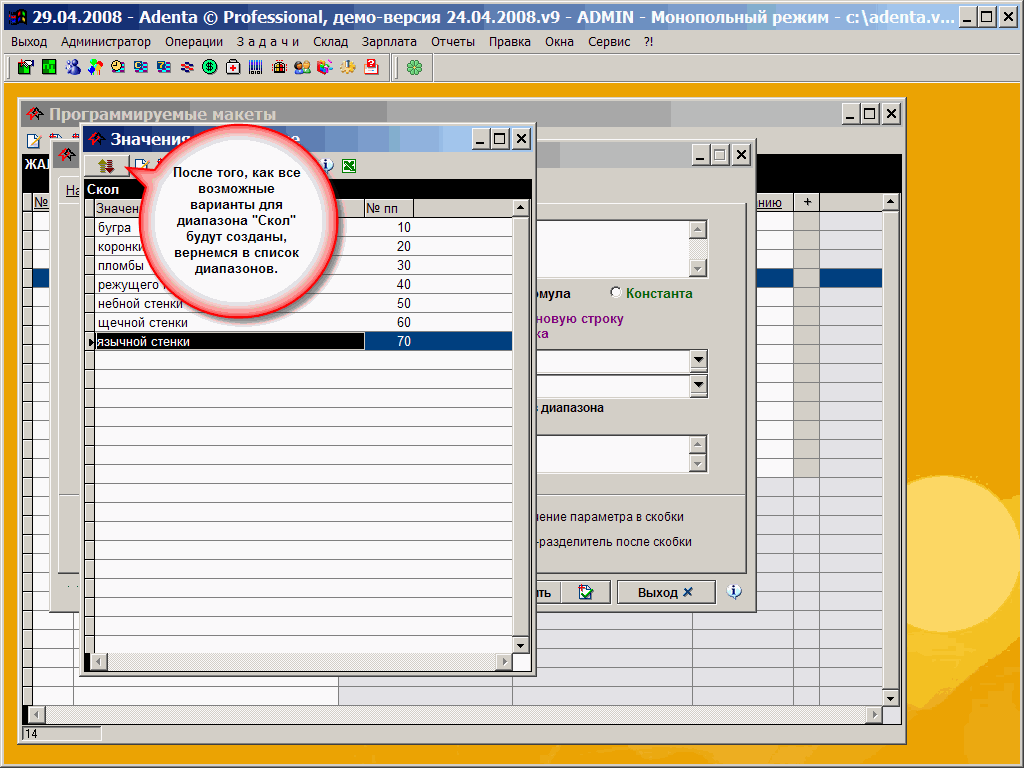
Task: Open the Отчеты menu
Action: tap(453, 42)
